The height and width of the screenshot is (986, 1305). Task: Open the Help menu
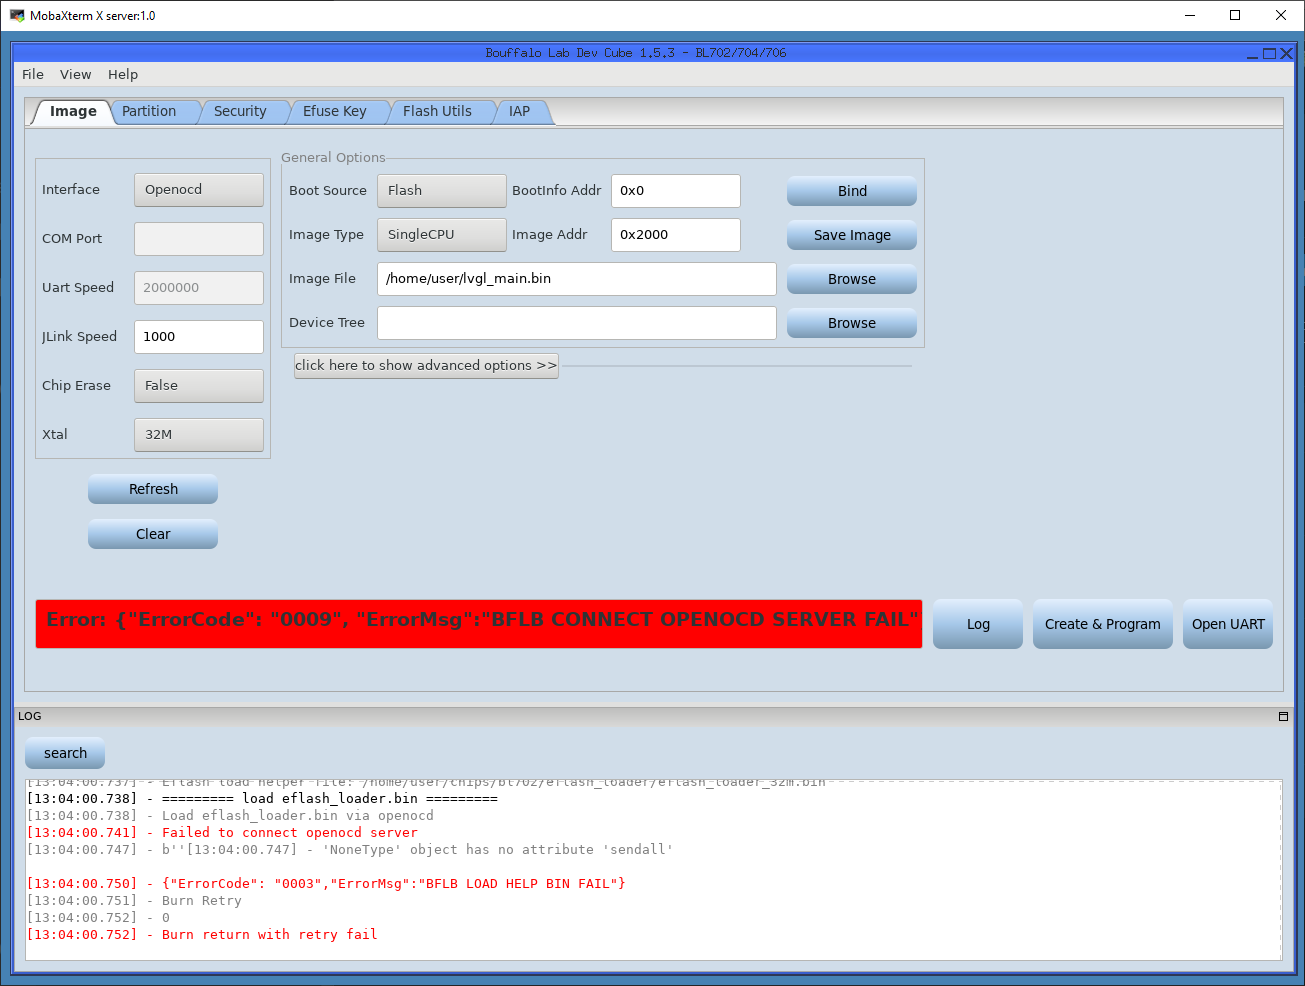pos(123,75)
